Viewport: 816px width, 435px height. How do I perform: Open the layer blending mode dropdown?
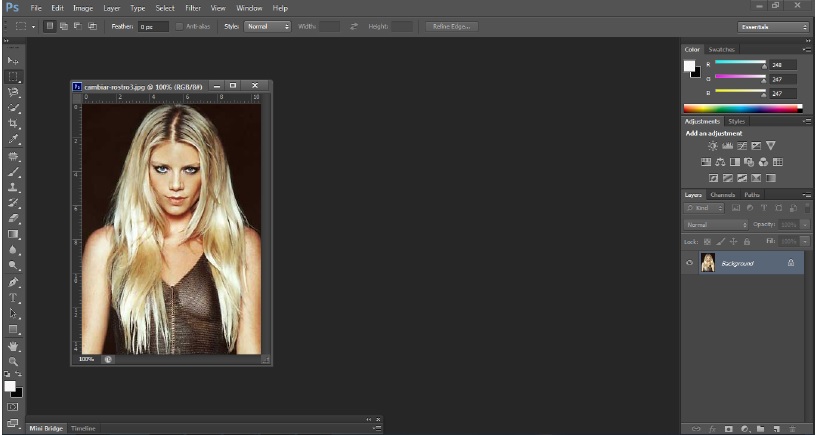click(716, 225)
